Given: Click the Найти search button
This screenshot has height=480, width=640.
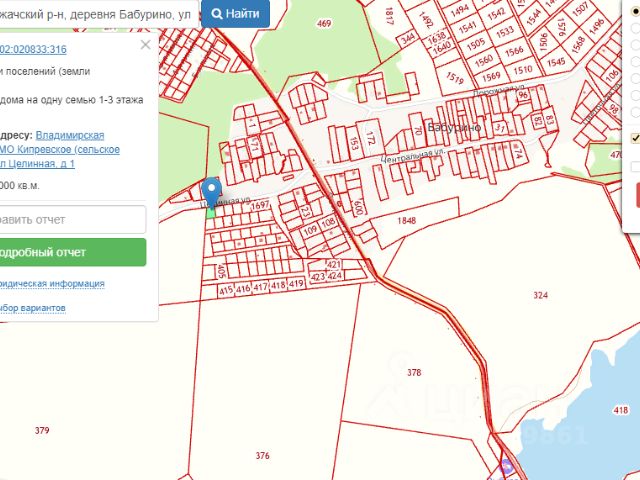Looking at the screenshot, I should pyautogui.click(x=233, y=14).
